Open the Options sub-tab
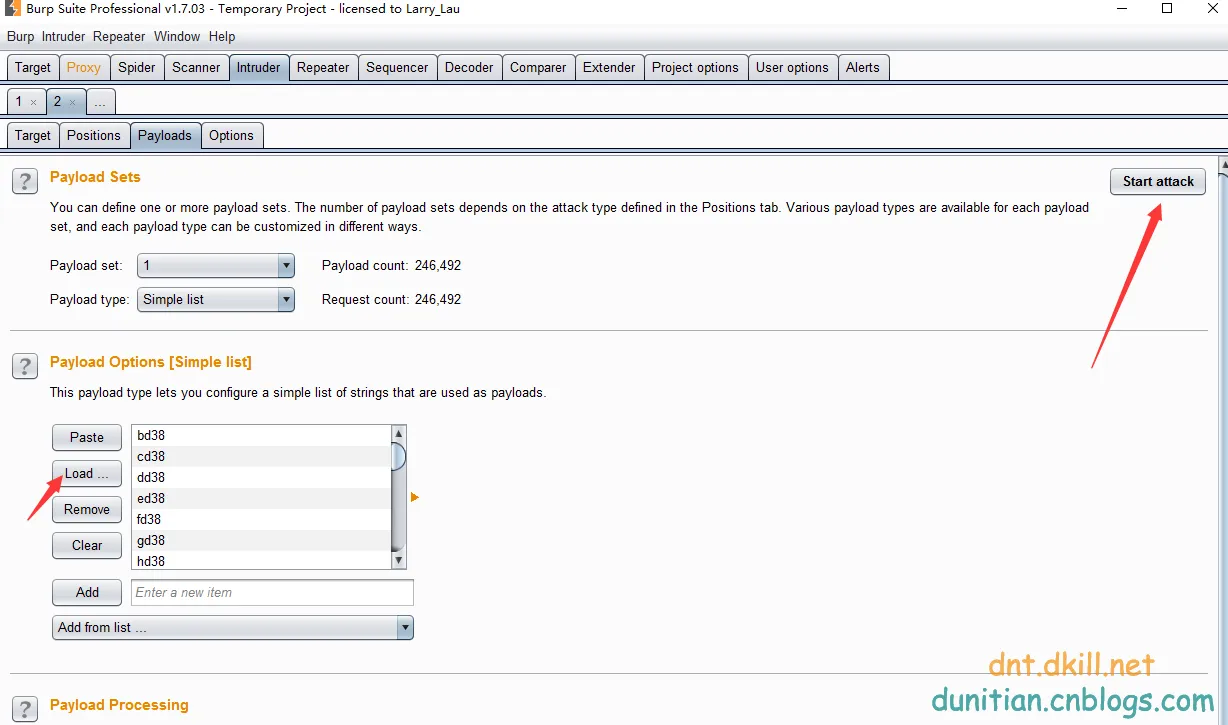This screenshot has width=1228, height=725. point(232,136)
